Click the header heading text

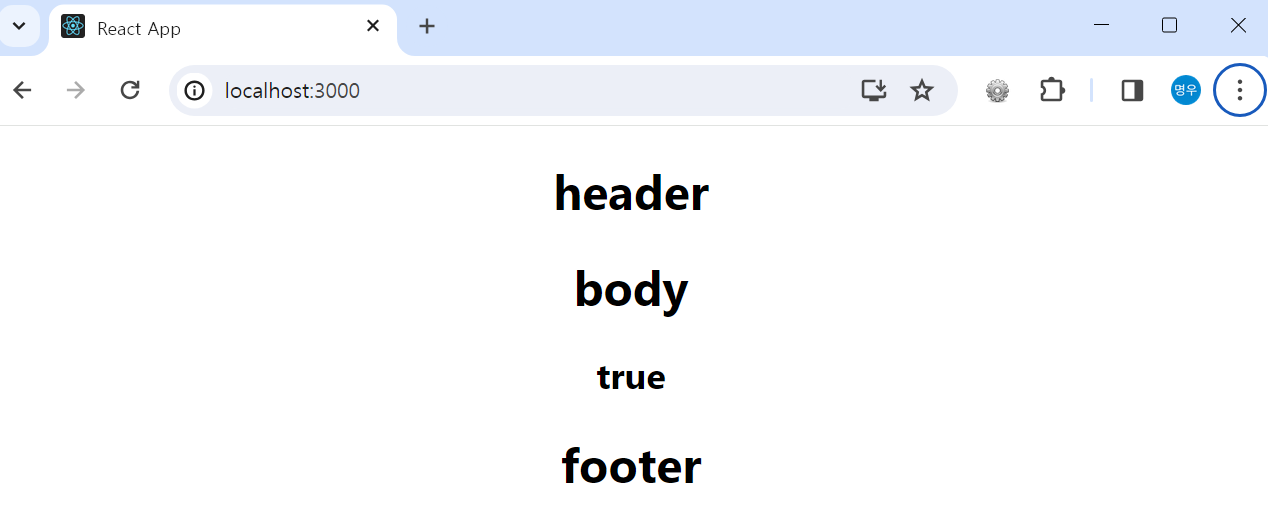[631, 193]
